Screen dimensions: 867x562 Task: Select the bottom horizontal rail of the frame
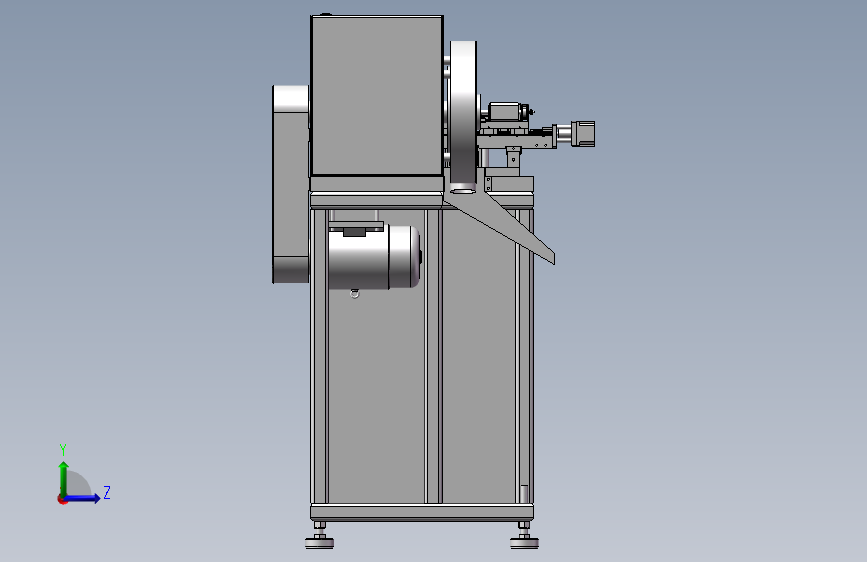tap(421, 512)
